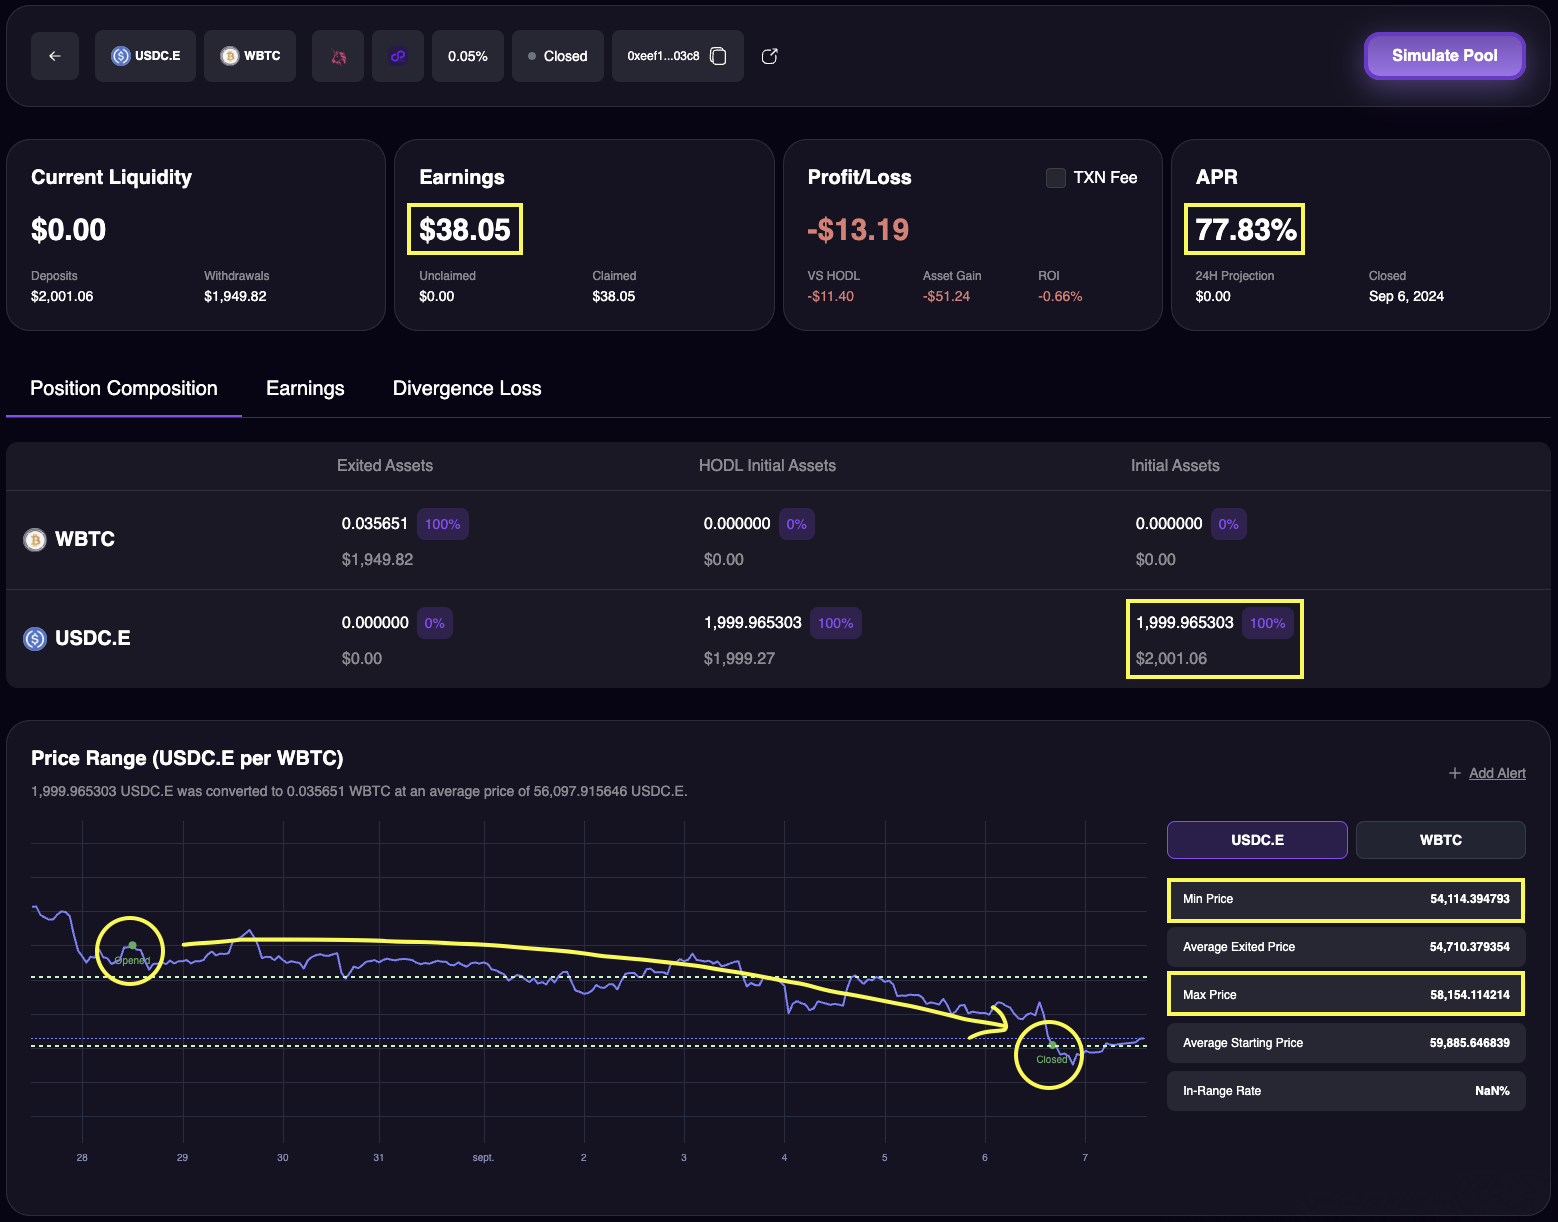This screenshot has height=1222, width=1558.
Task: Switch to the Divergence Loss tab
Action: pos(467,388)
